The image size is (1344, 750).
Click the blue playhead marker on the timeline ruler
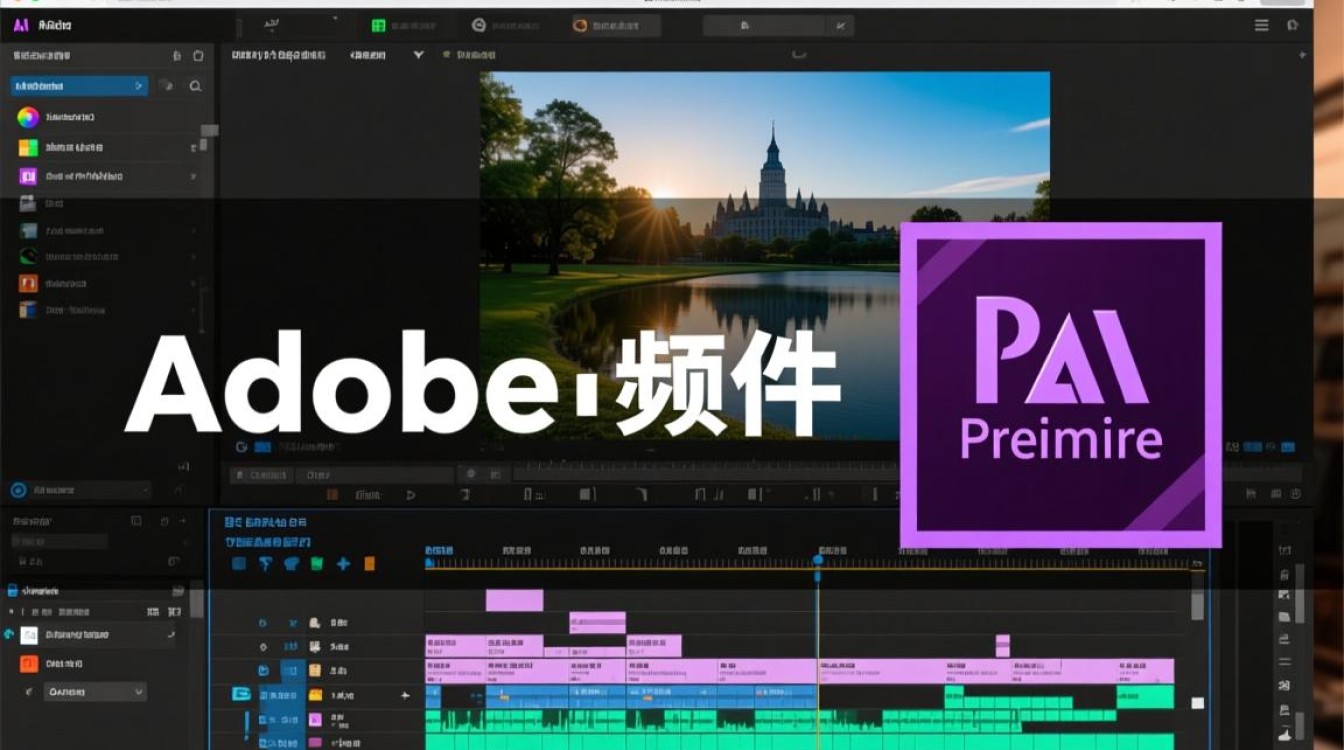817,560
